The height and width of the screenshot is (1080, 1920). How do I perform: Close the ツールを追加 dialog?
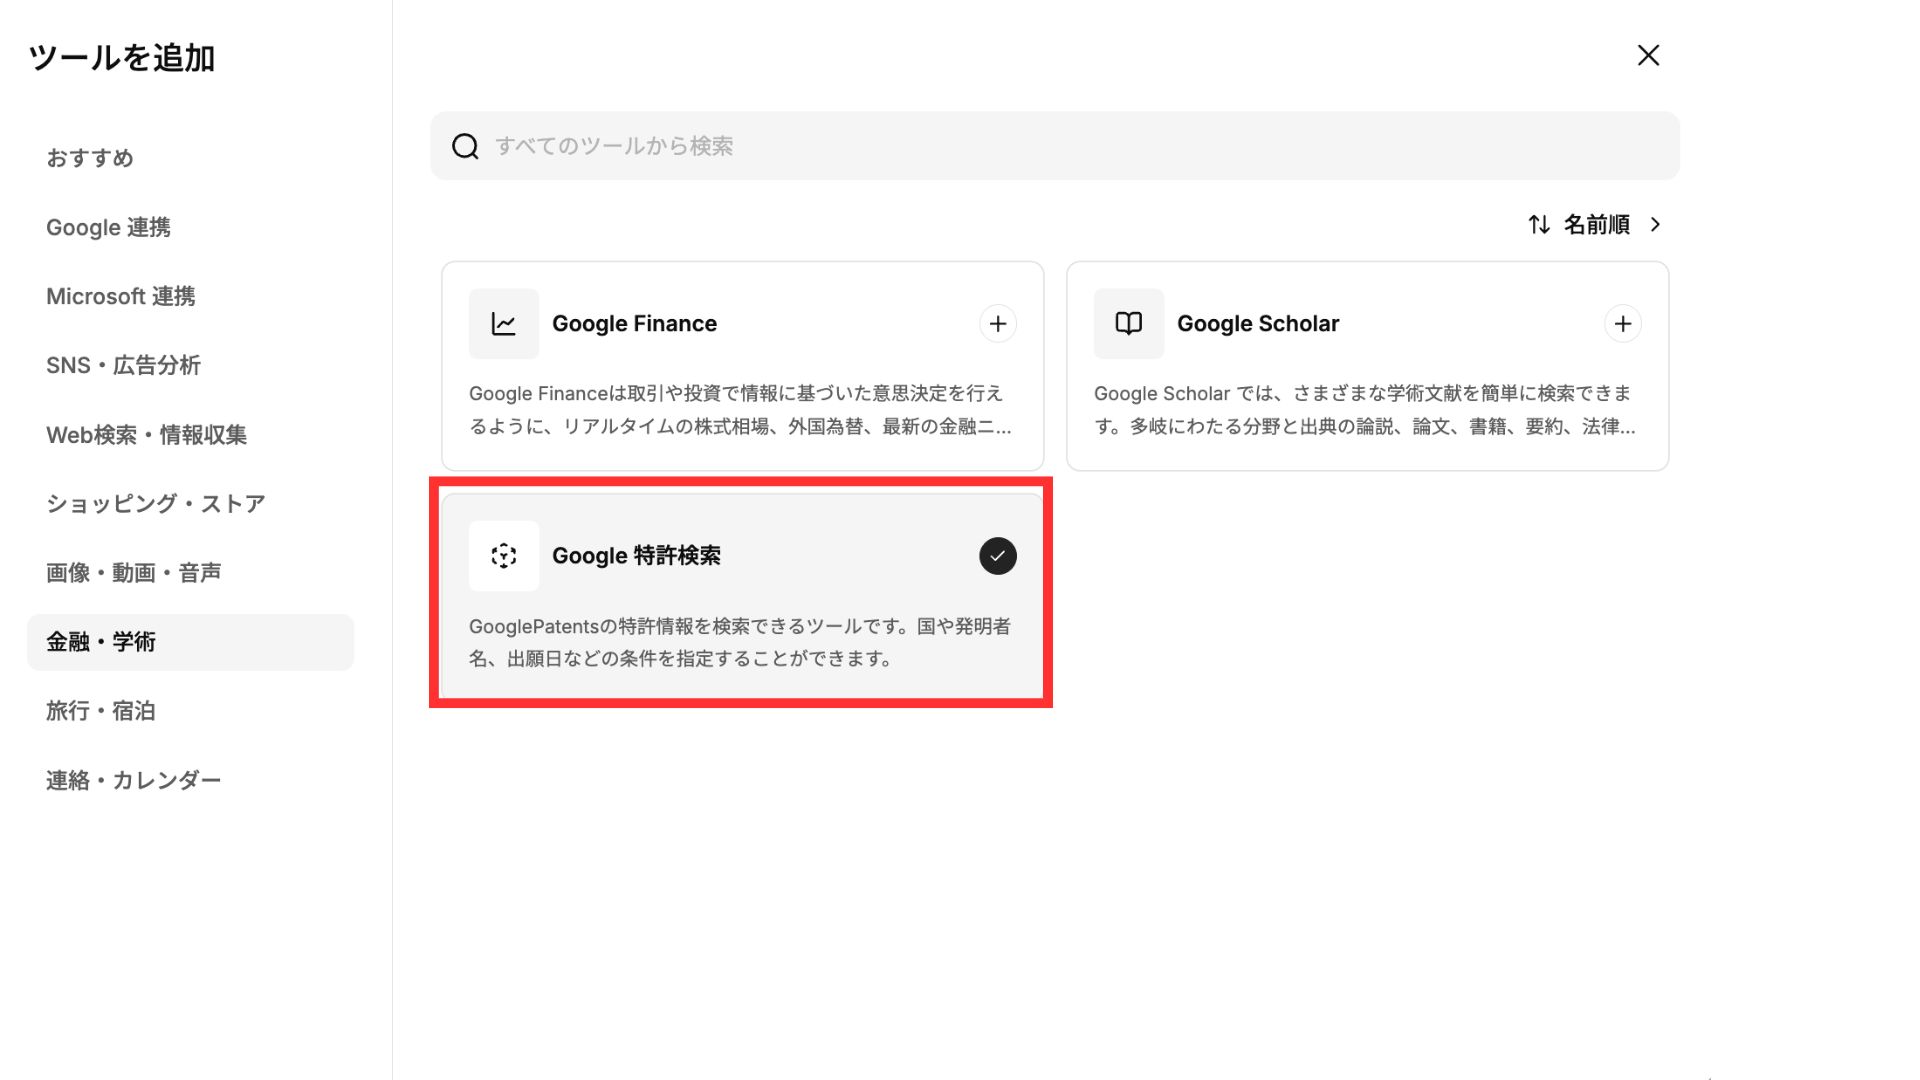1648,55
